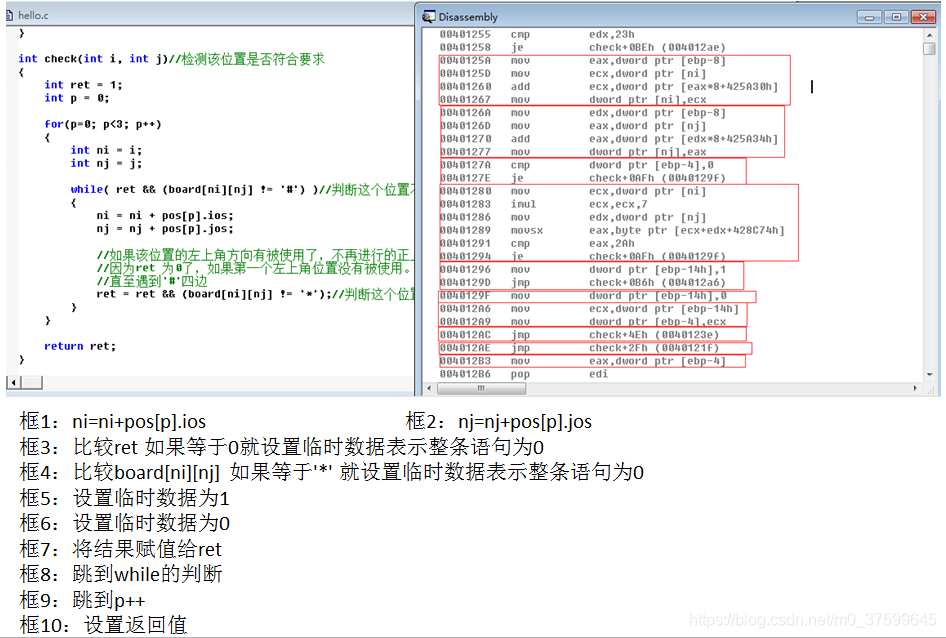
Task: Click horizontal scrollbar thumb in Disassembly
Action: 481,389
